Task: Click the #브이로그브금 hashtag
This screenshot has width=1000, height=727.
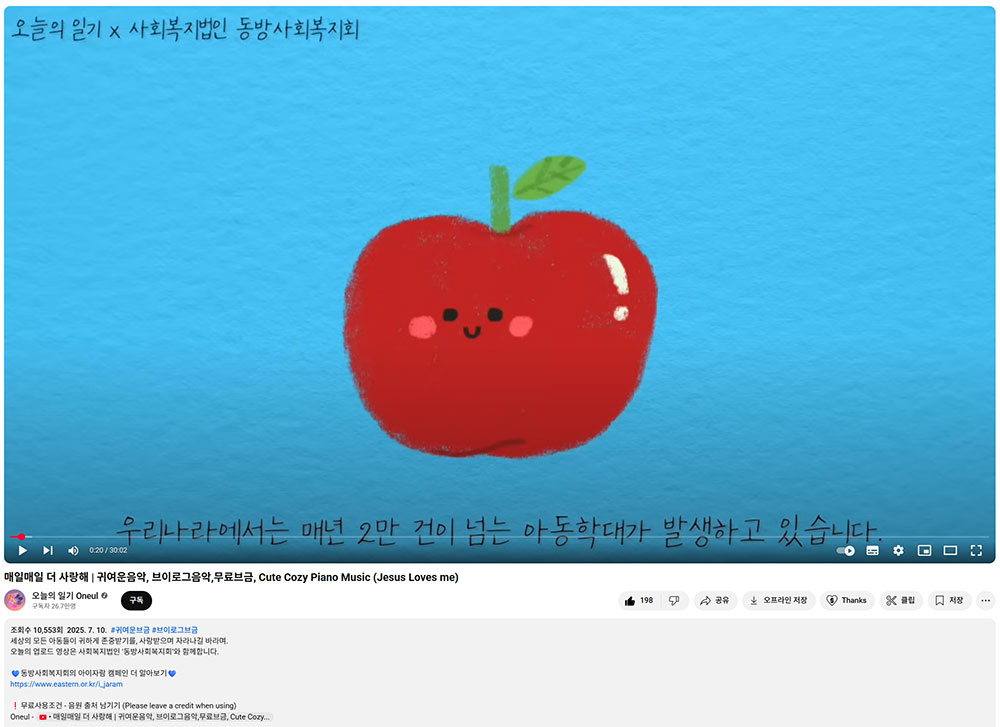Action: click(175, 630)
